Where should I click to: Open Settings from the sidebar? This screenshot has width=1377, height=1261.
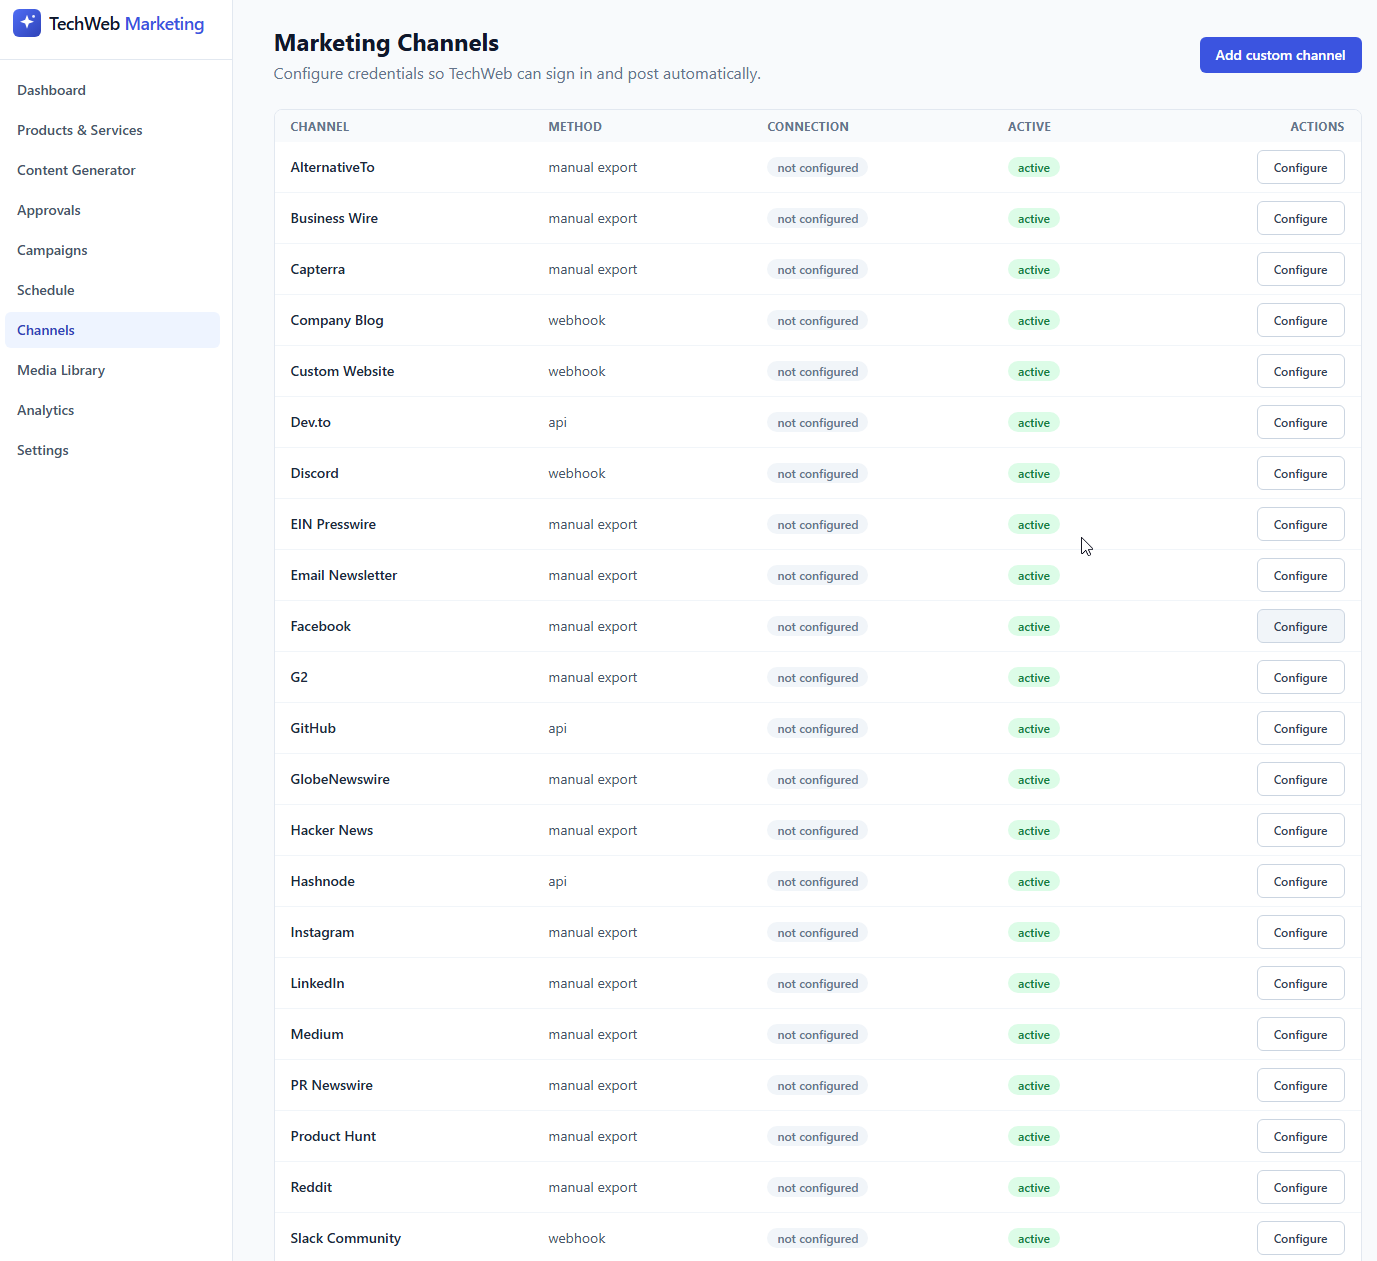(112, 450)
